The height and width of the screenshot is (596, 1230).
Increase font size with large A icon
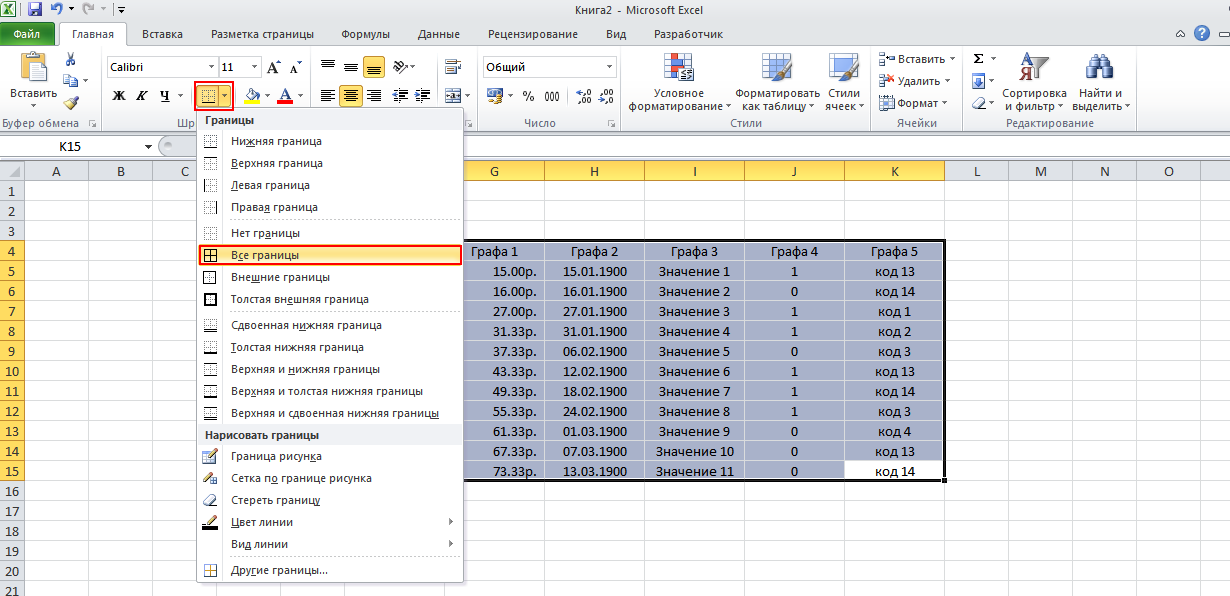click(x=274, y=67)
